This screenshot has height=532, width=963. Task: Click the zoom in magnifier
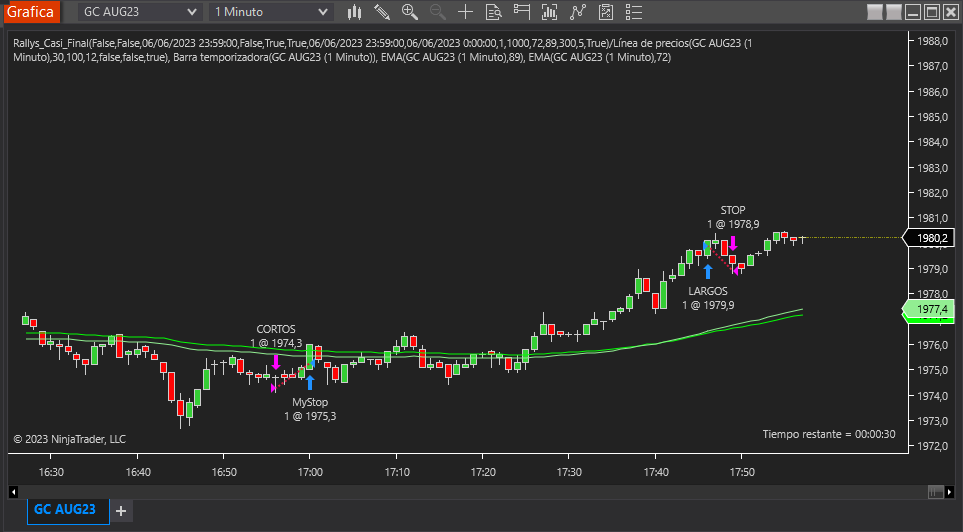[x=410, y=12]
